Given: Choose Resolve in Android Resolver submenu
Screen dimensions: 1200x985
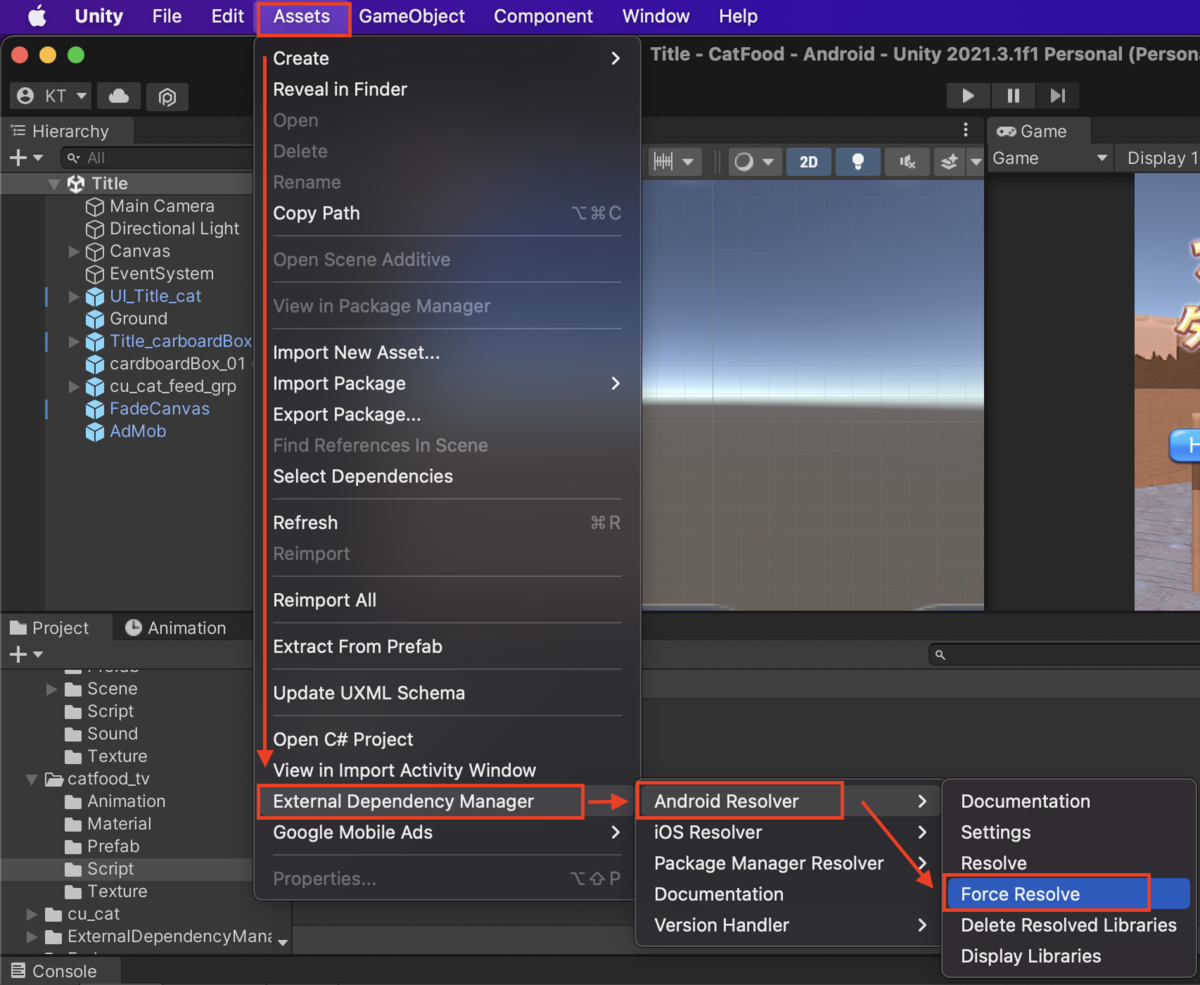Looking at the screenshot, I should 1067,863.
